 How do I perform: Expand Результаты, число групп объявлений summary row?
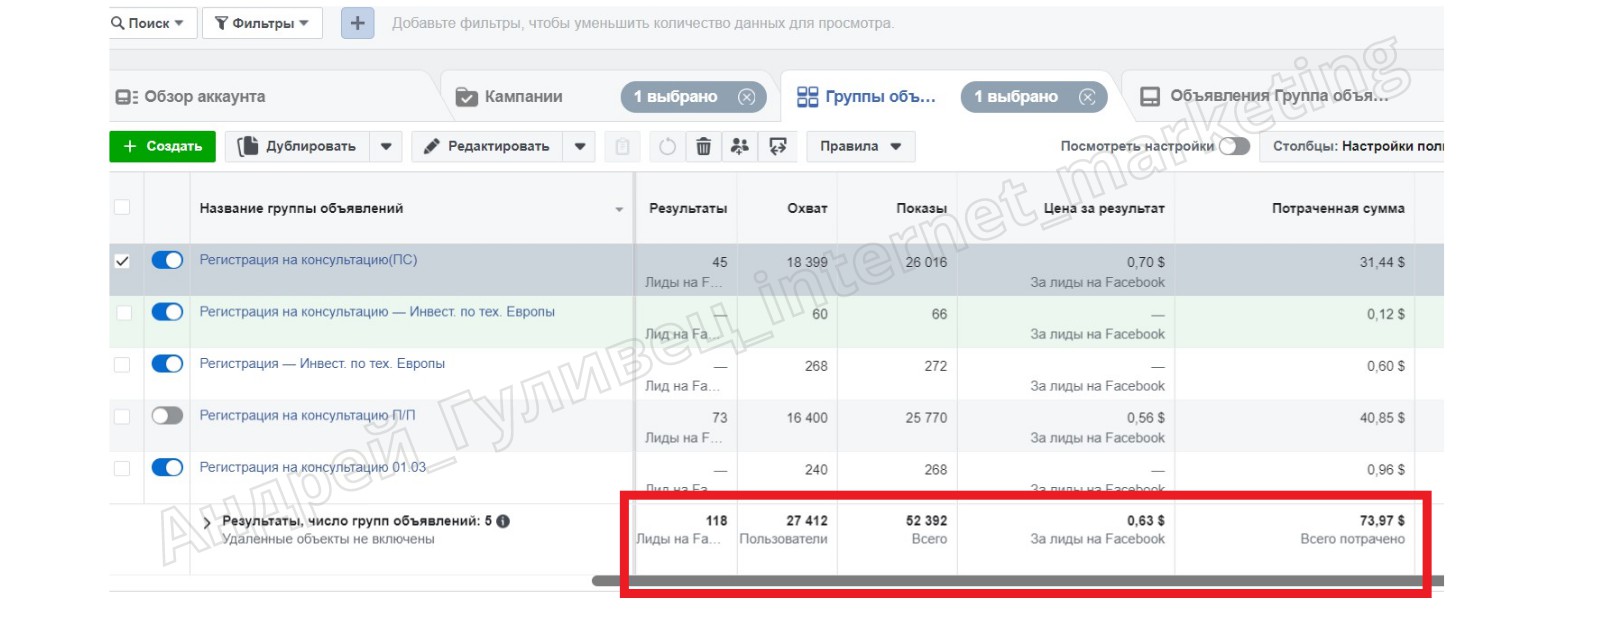(x=207, y=522)
